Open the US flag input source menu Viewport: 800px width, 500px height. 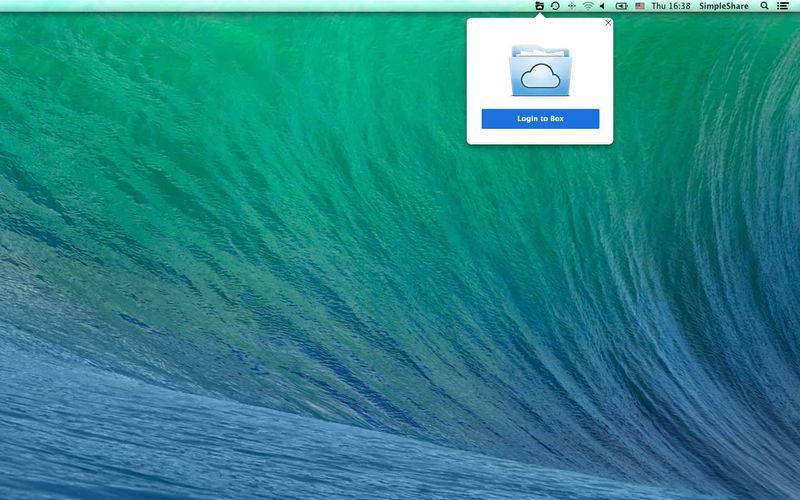tap(640, 6)
